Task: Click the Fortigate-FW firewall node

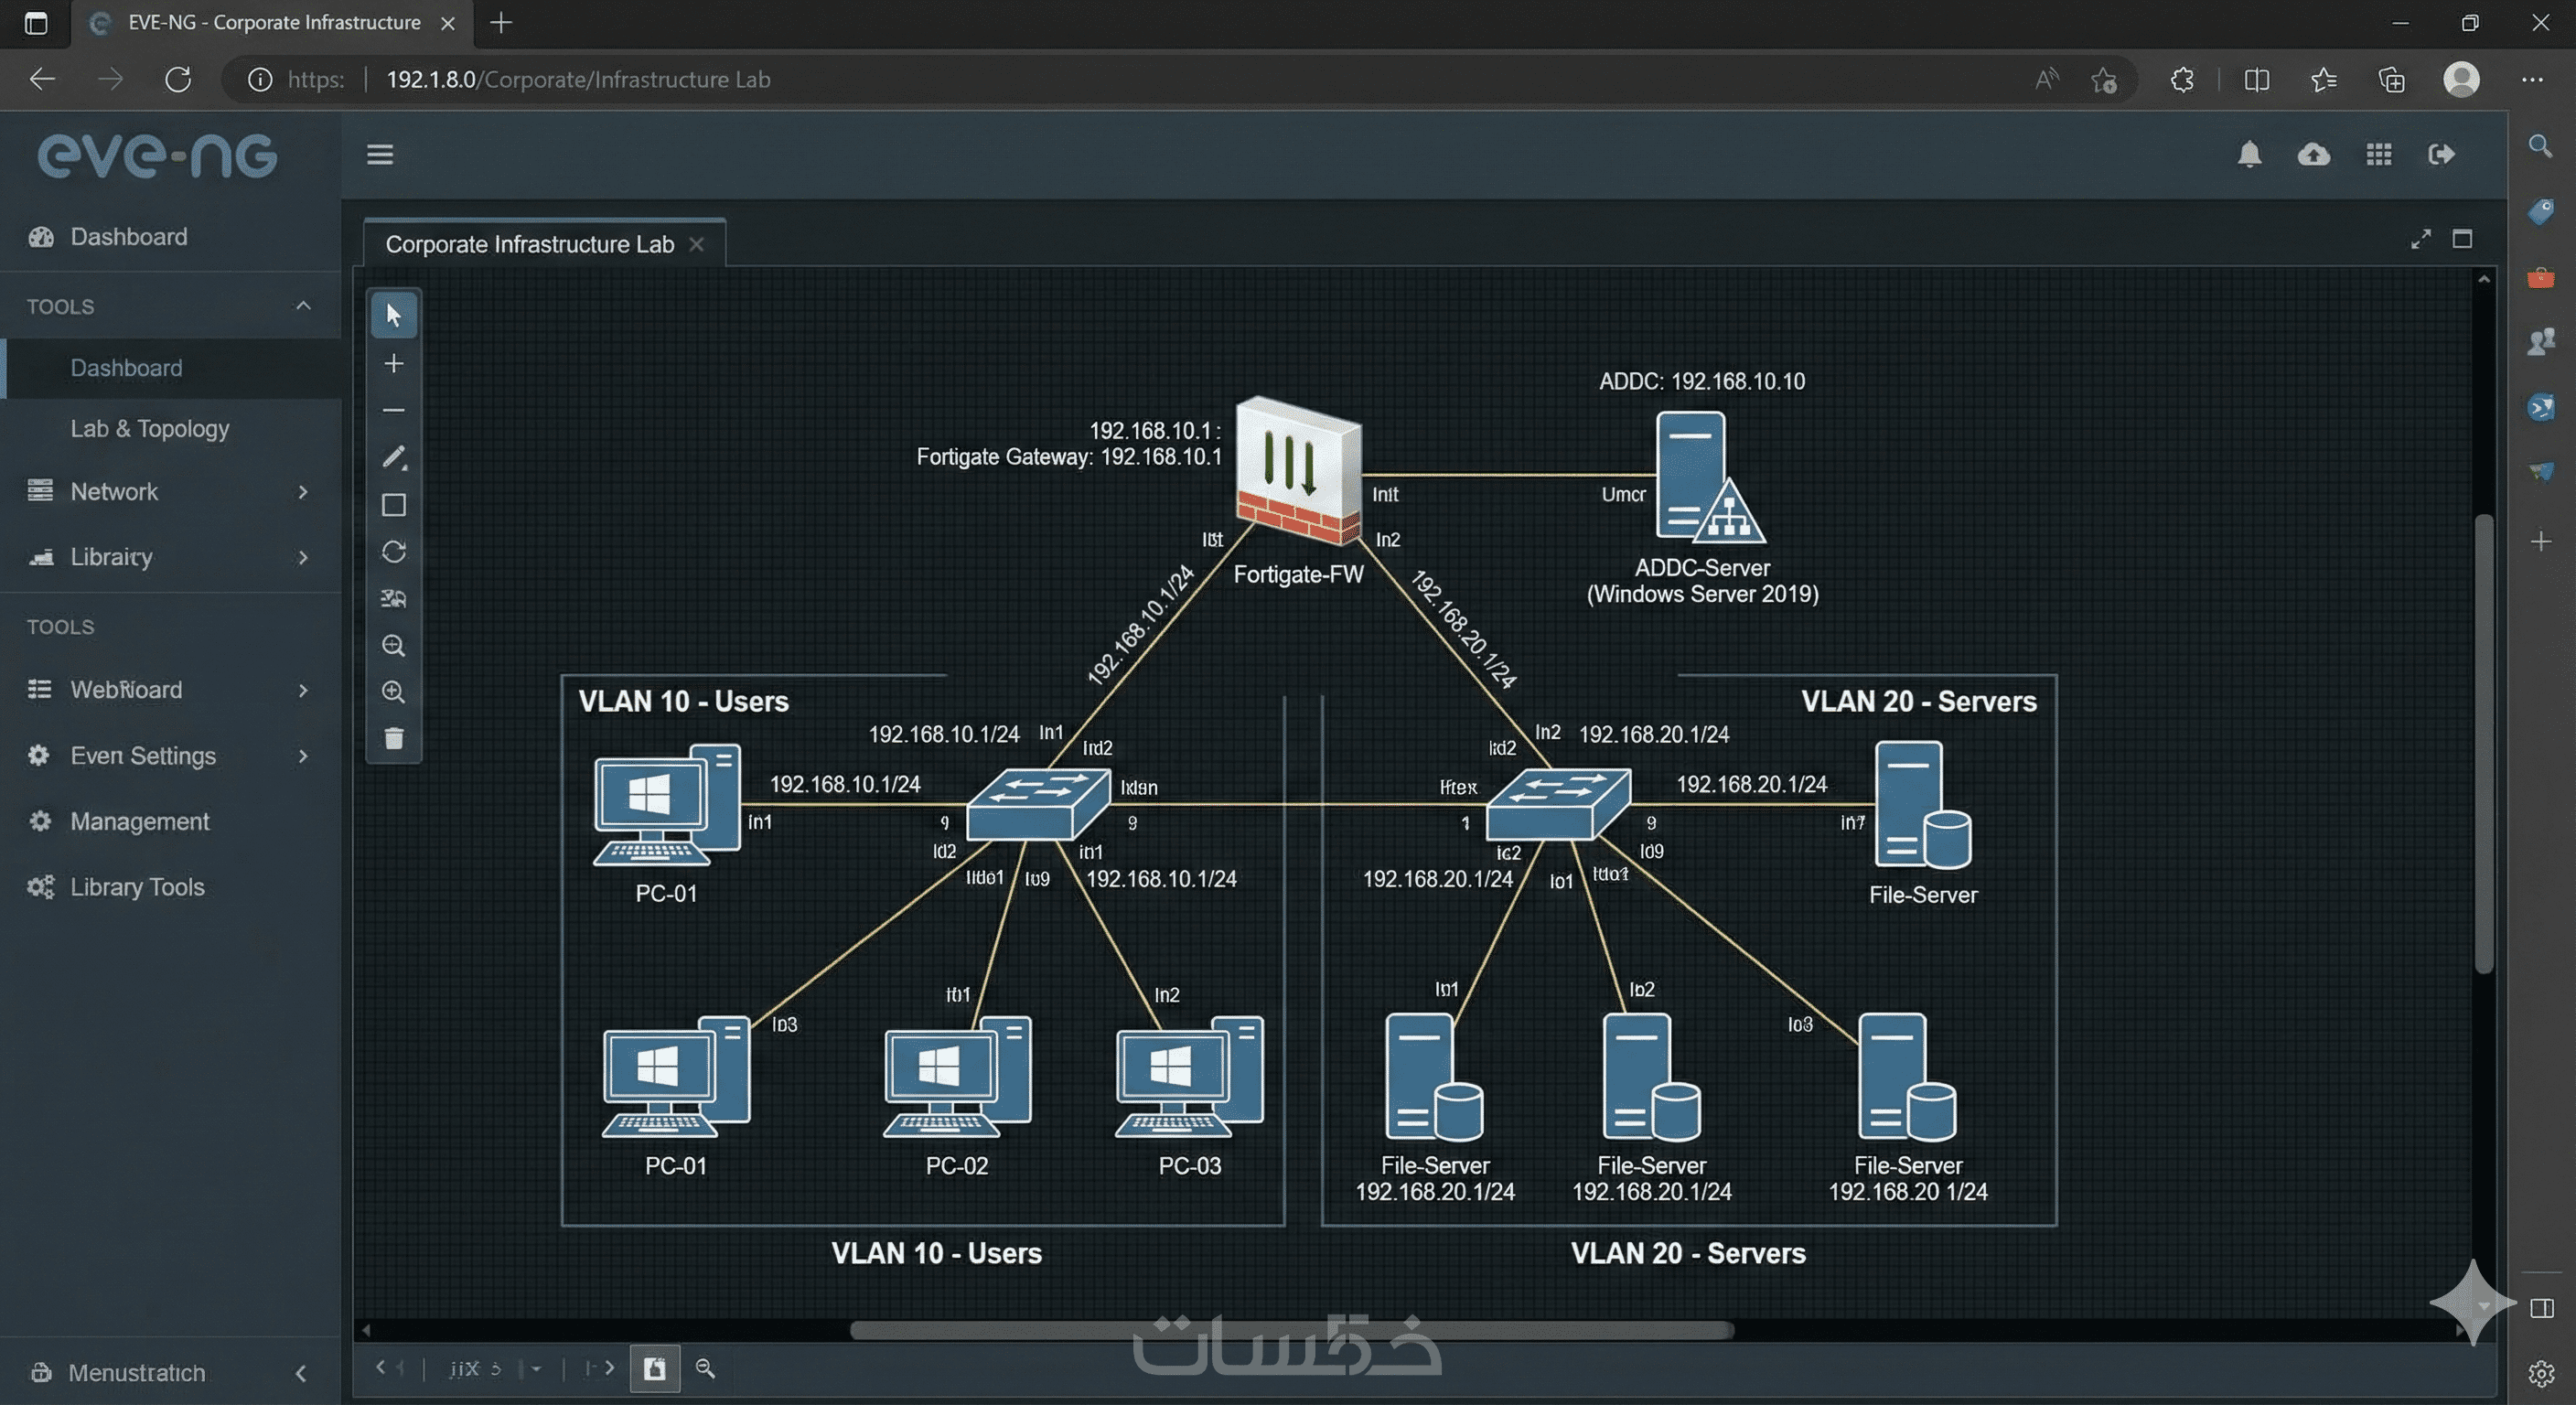Action: (1298, 472)
